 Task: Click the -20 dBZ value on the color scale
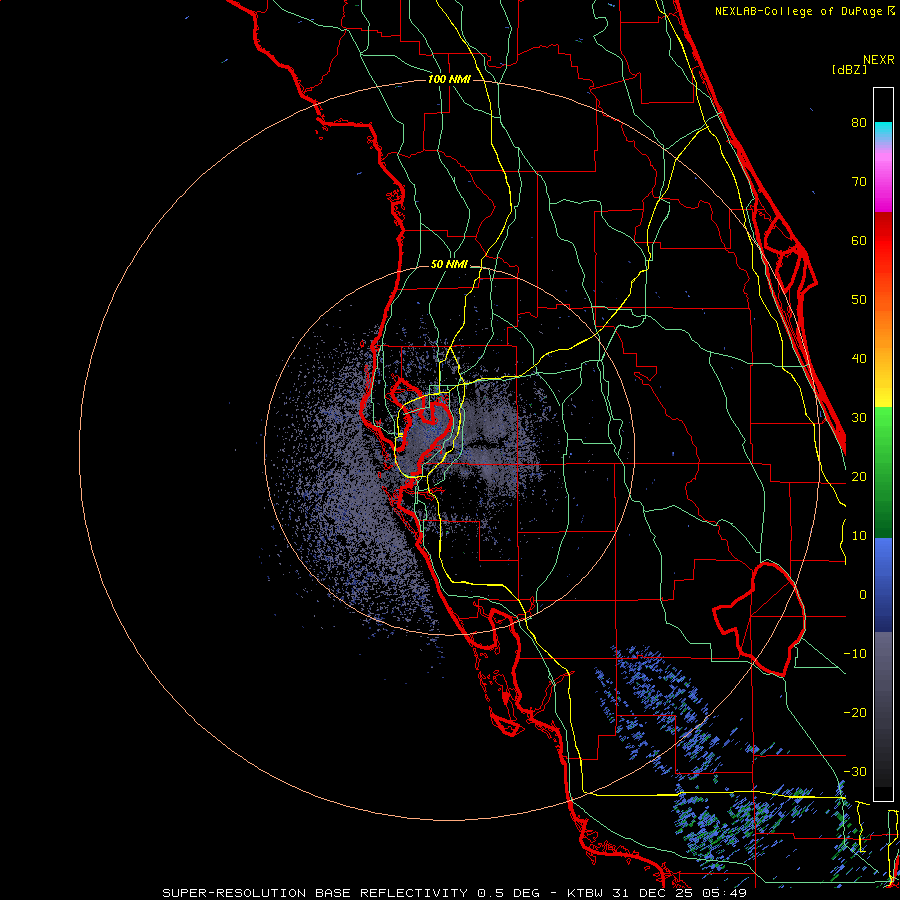(x=855, y=713)
